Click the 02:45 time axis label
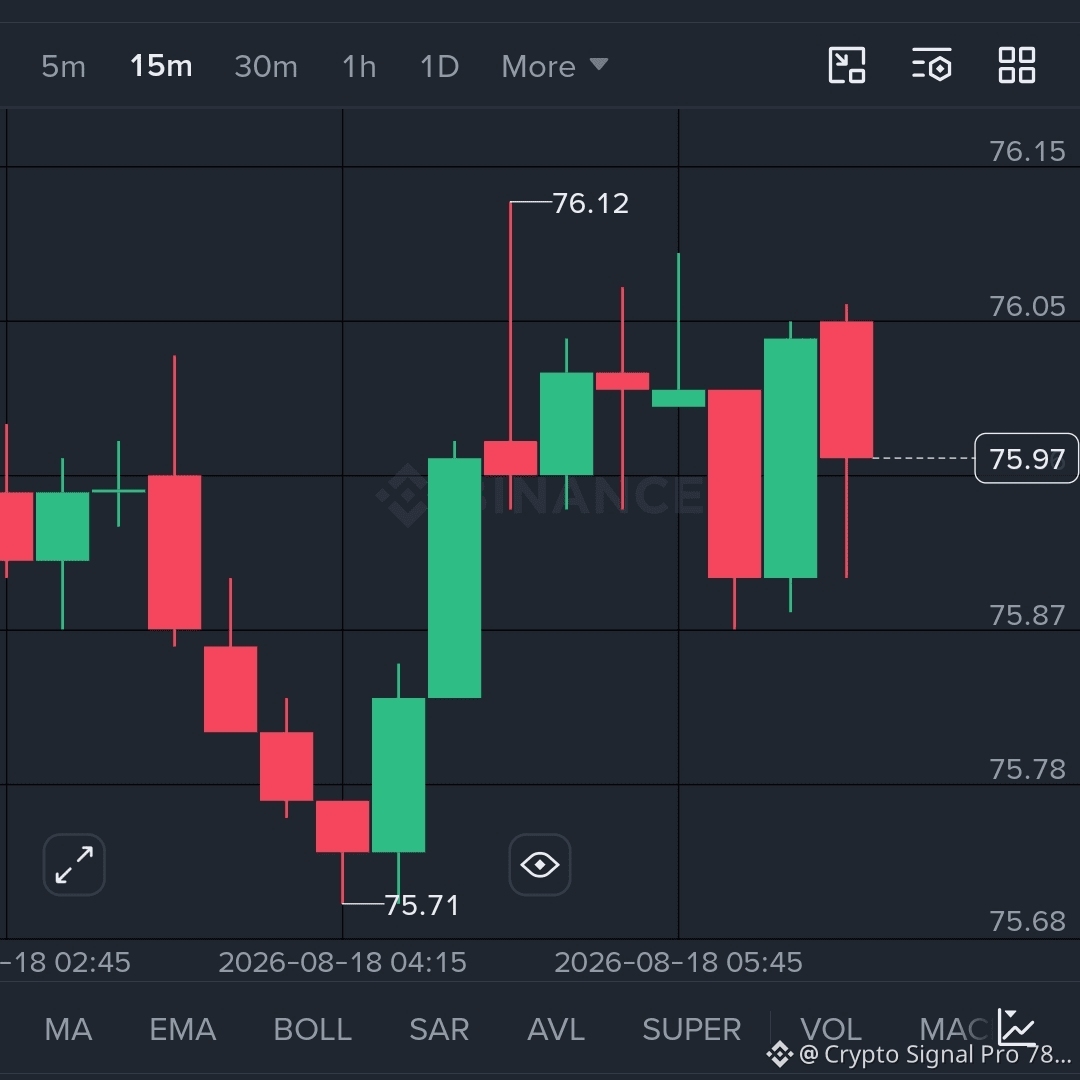The height and width of the screenshot is (1080, 1080). 65,962
